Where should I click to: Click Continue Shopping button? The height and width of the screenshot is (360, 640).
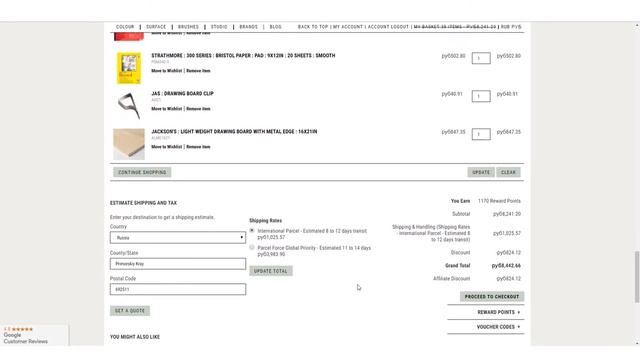pos(142,172)
